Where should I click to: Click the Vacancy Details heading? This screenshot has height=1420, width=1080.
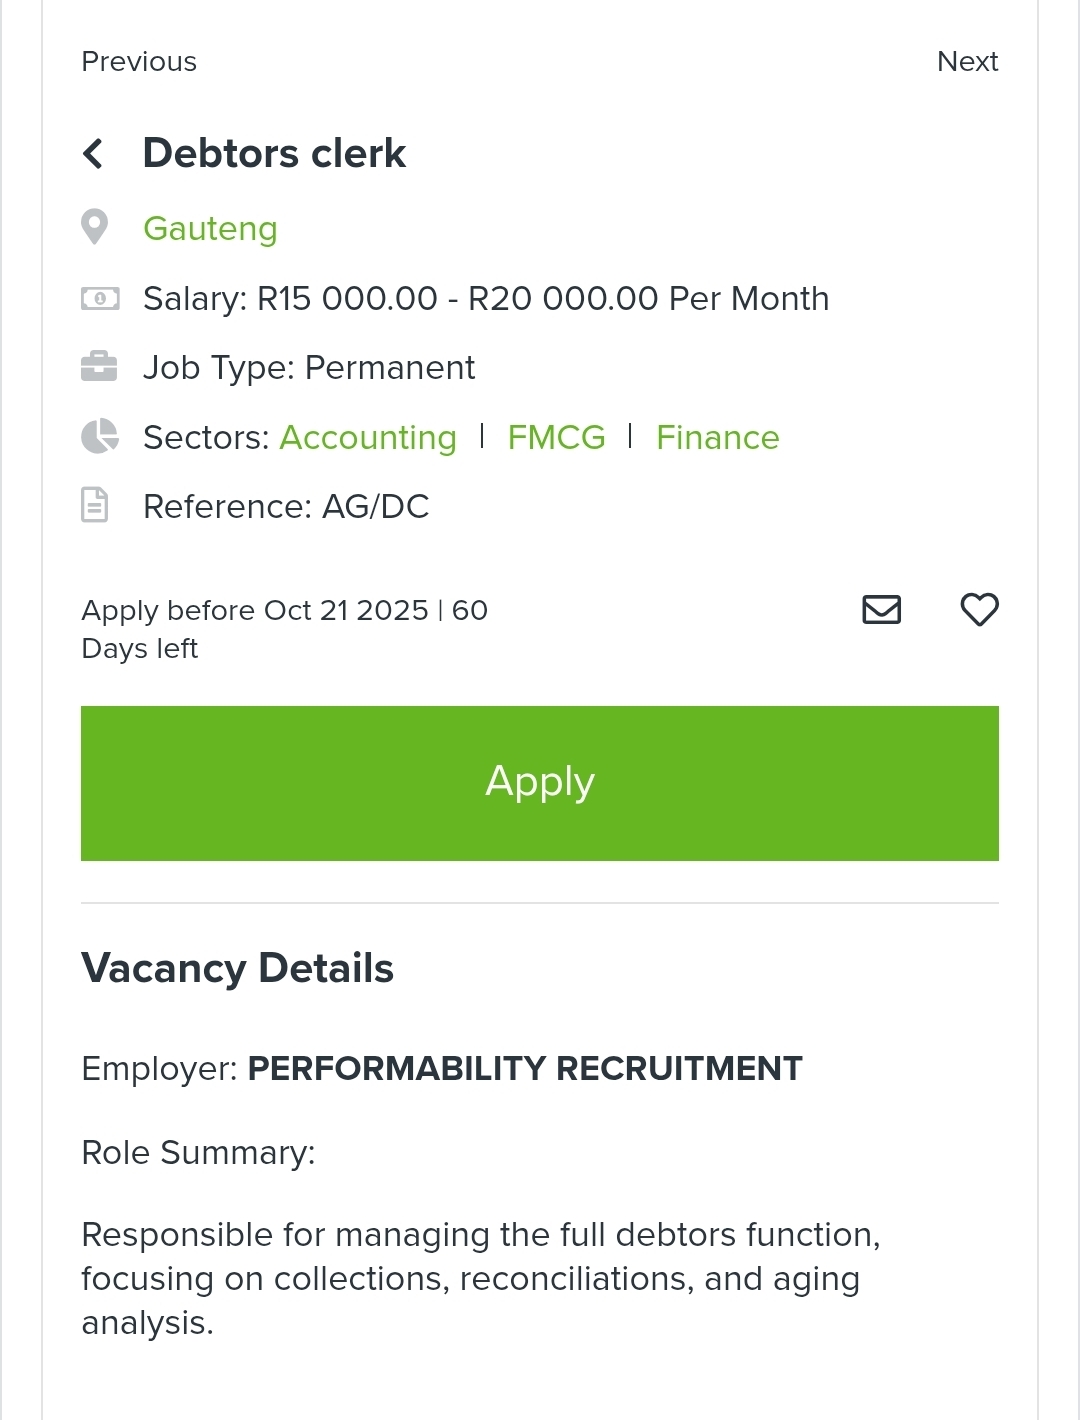pos(237,968)
